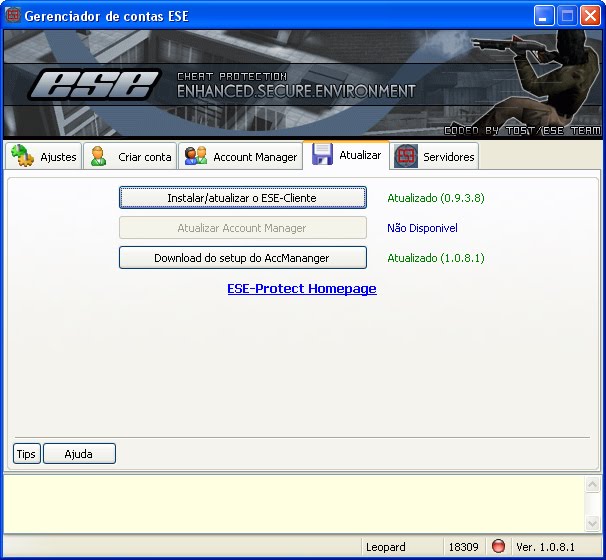Click the red Servidores tab icon
This screenshot has width=606, height=560.
click(406, 156)
